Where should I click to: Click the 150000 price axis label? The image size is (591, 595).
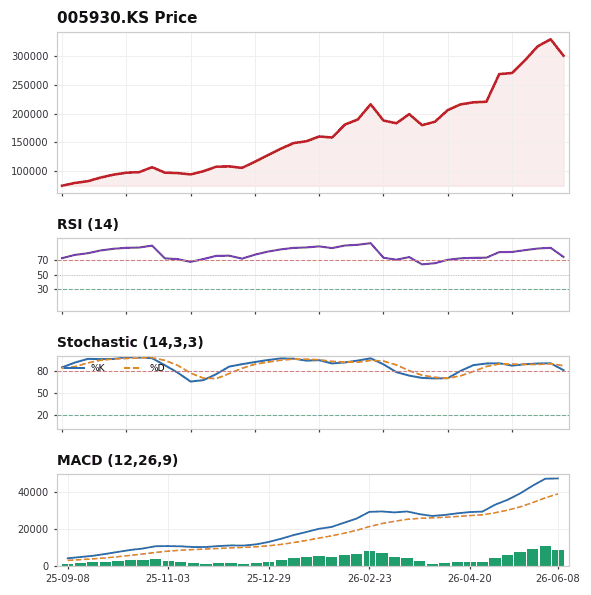(30, 143)
